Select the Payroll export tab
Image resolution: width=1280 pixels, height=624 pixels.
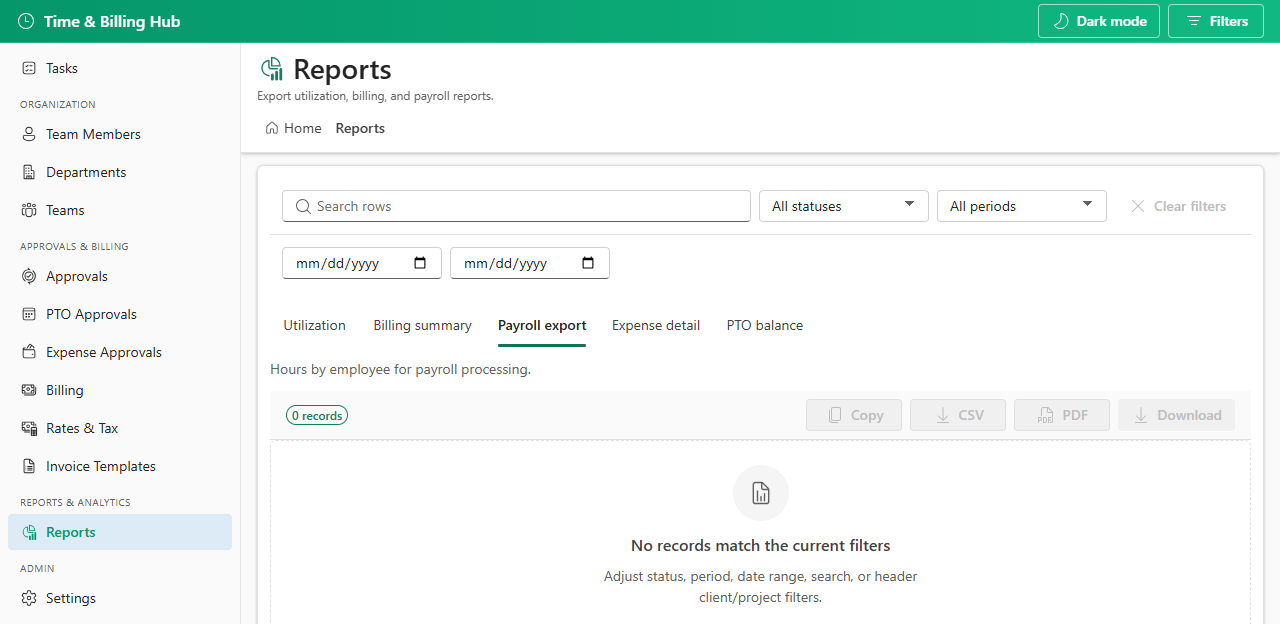pyautogui.click(x=542, y=325)
